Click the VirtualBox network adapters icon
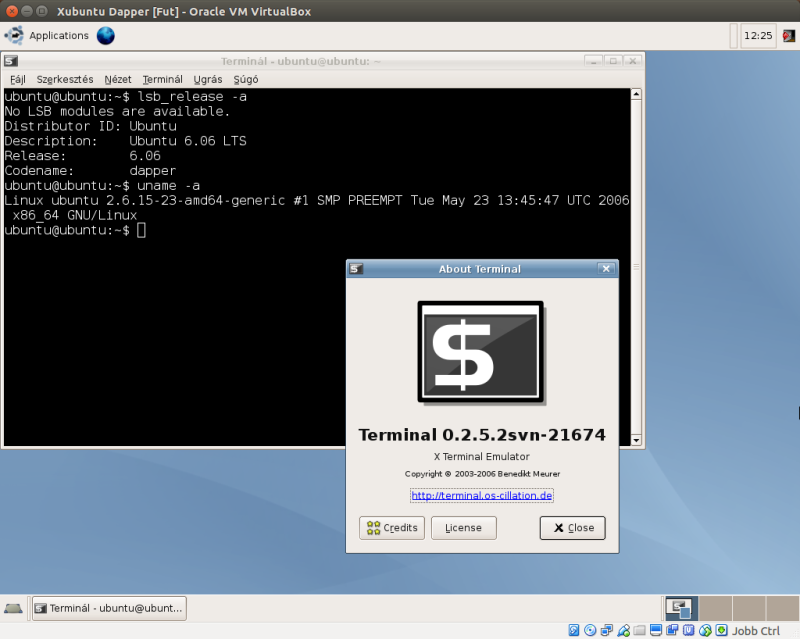 pyautogui.click(x=607, y=631)
